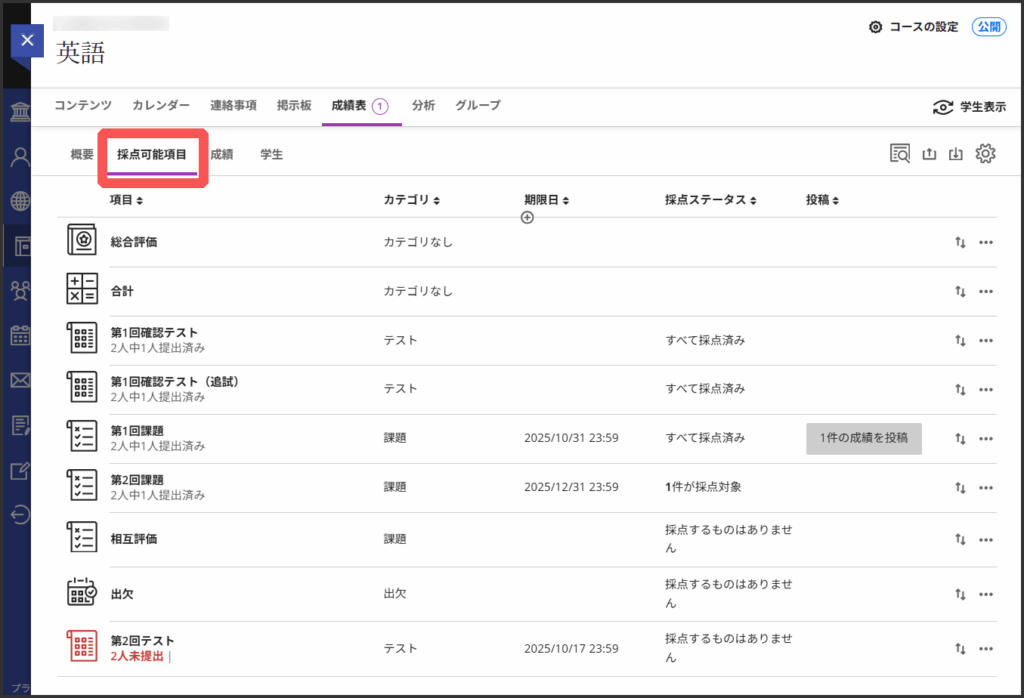This screenshot has height=698, width=1024.
Task: Select the 概要 sub-tab
Action: pos(82,155)
